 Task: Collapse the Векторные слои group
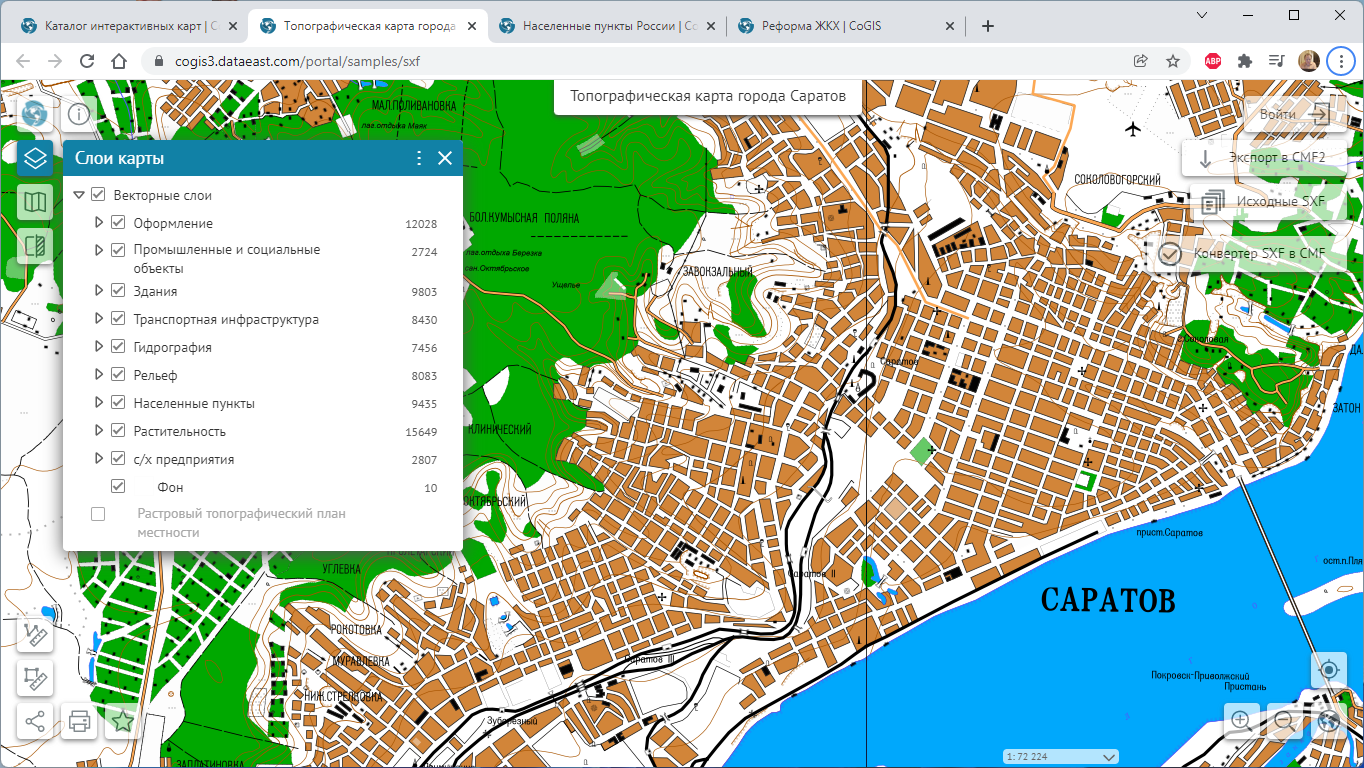(79, 195)
